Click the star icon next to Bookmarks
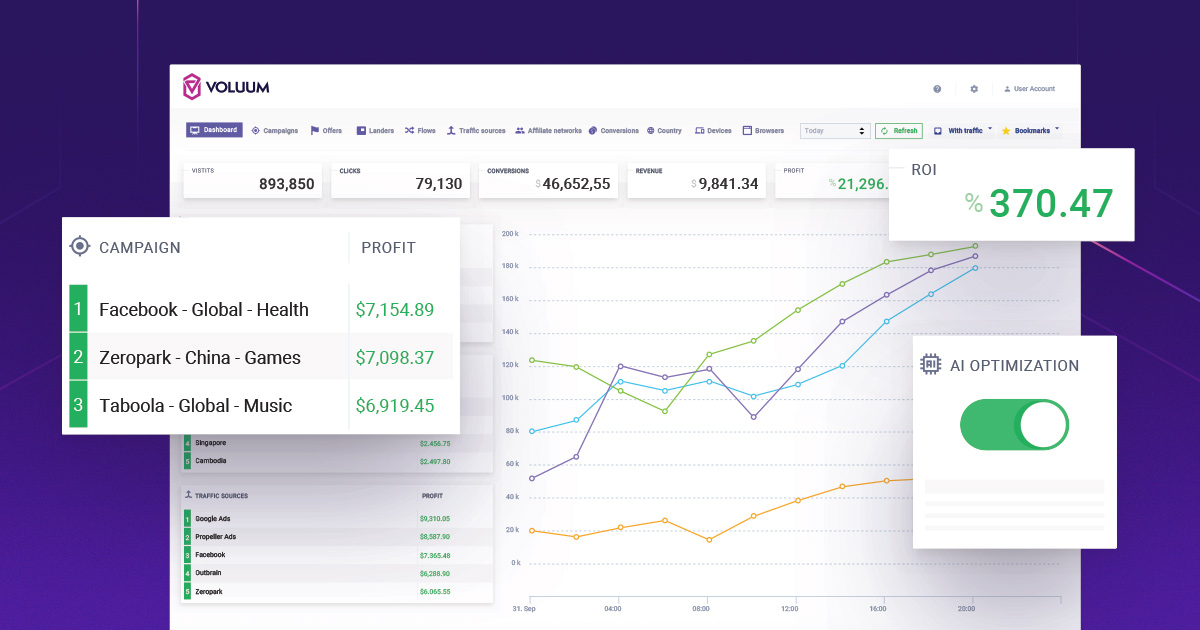 tap(1006, 131)
